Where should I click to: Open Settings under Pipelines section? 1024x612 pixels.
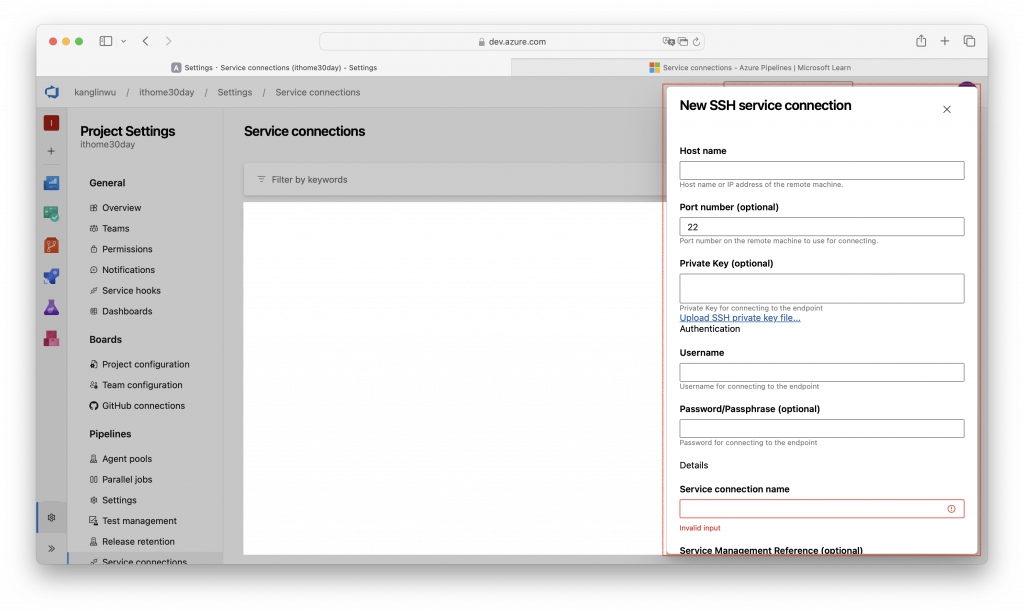click(x=119, y=500)
